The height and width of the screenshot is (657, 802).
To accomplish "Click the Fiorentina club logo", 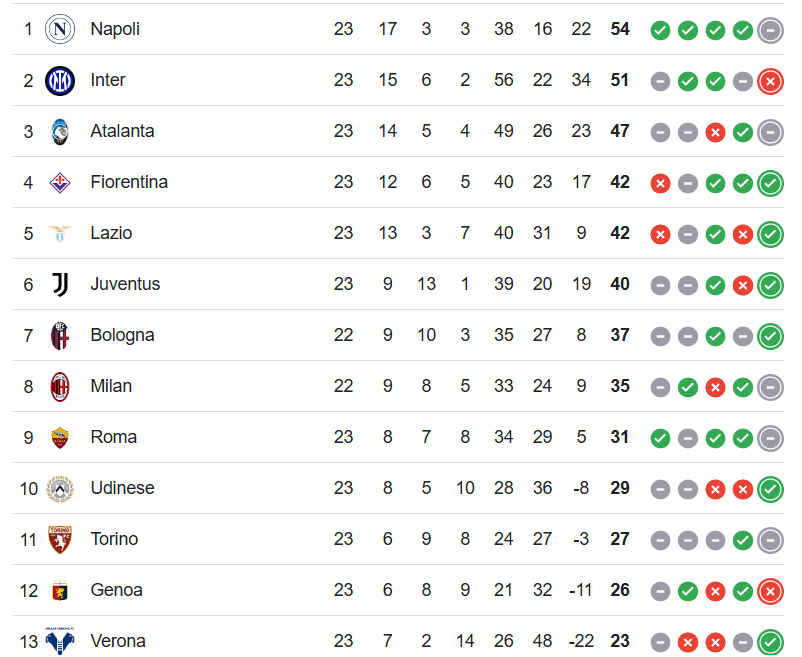I will 60,182.
